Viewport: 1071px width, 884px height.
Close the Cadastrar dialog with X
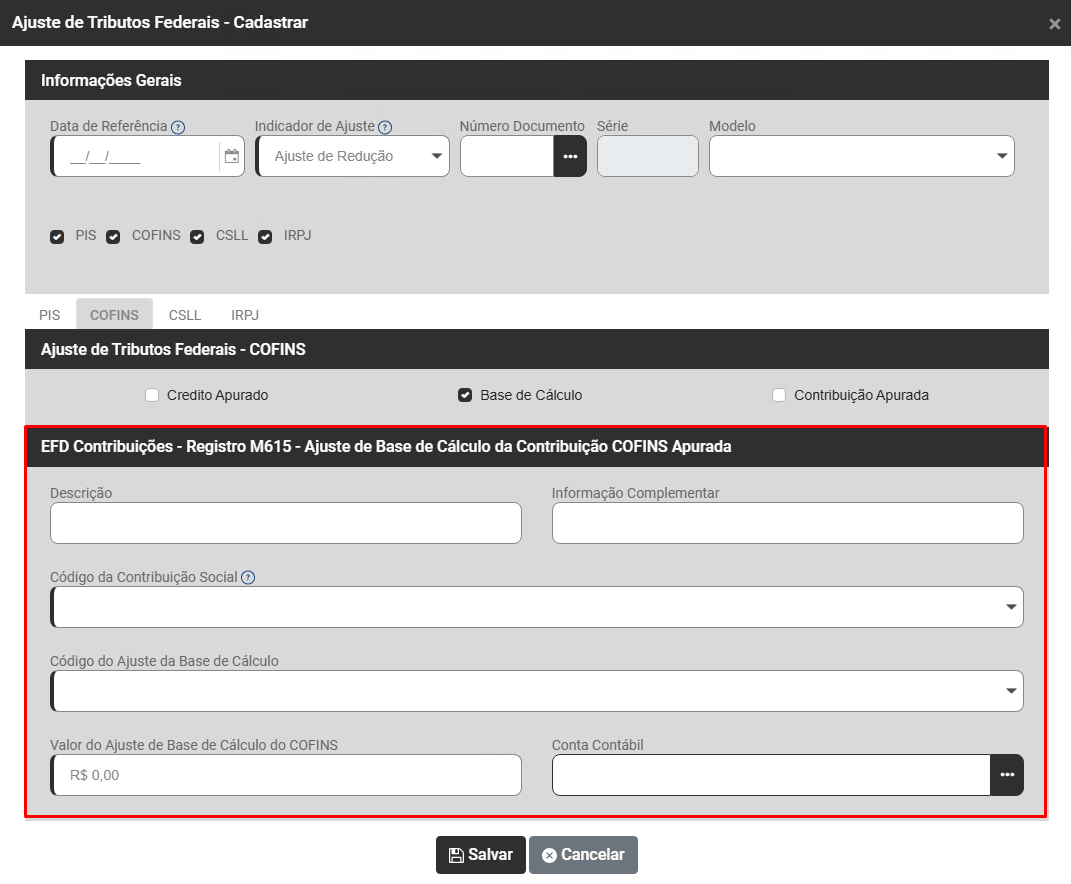[1055, 24]
